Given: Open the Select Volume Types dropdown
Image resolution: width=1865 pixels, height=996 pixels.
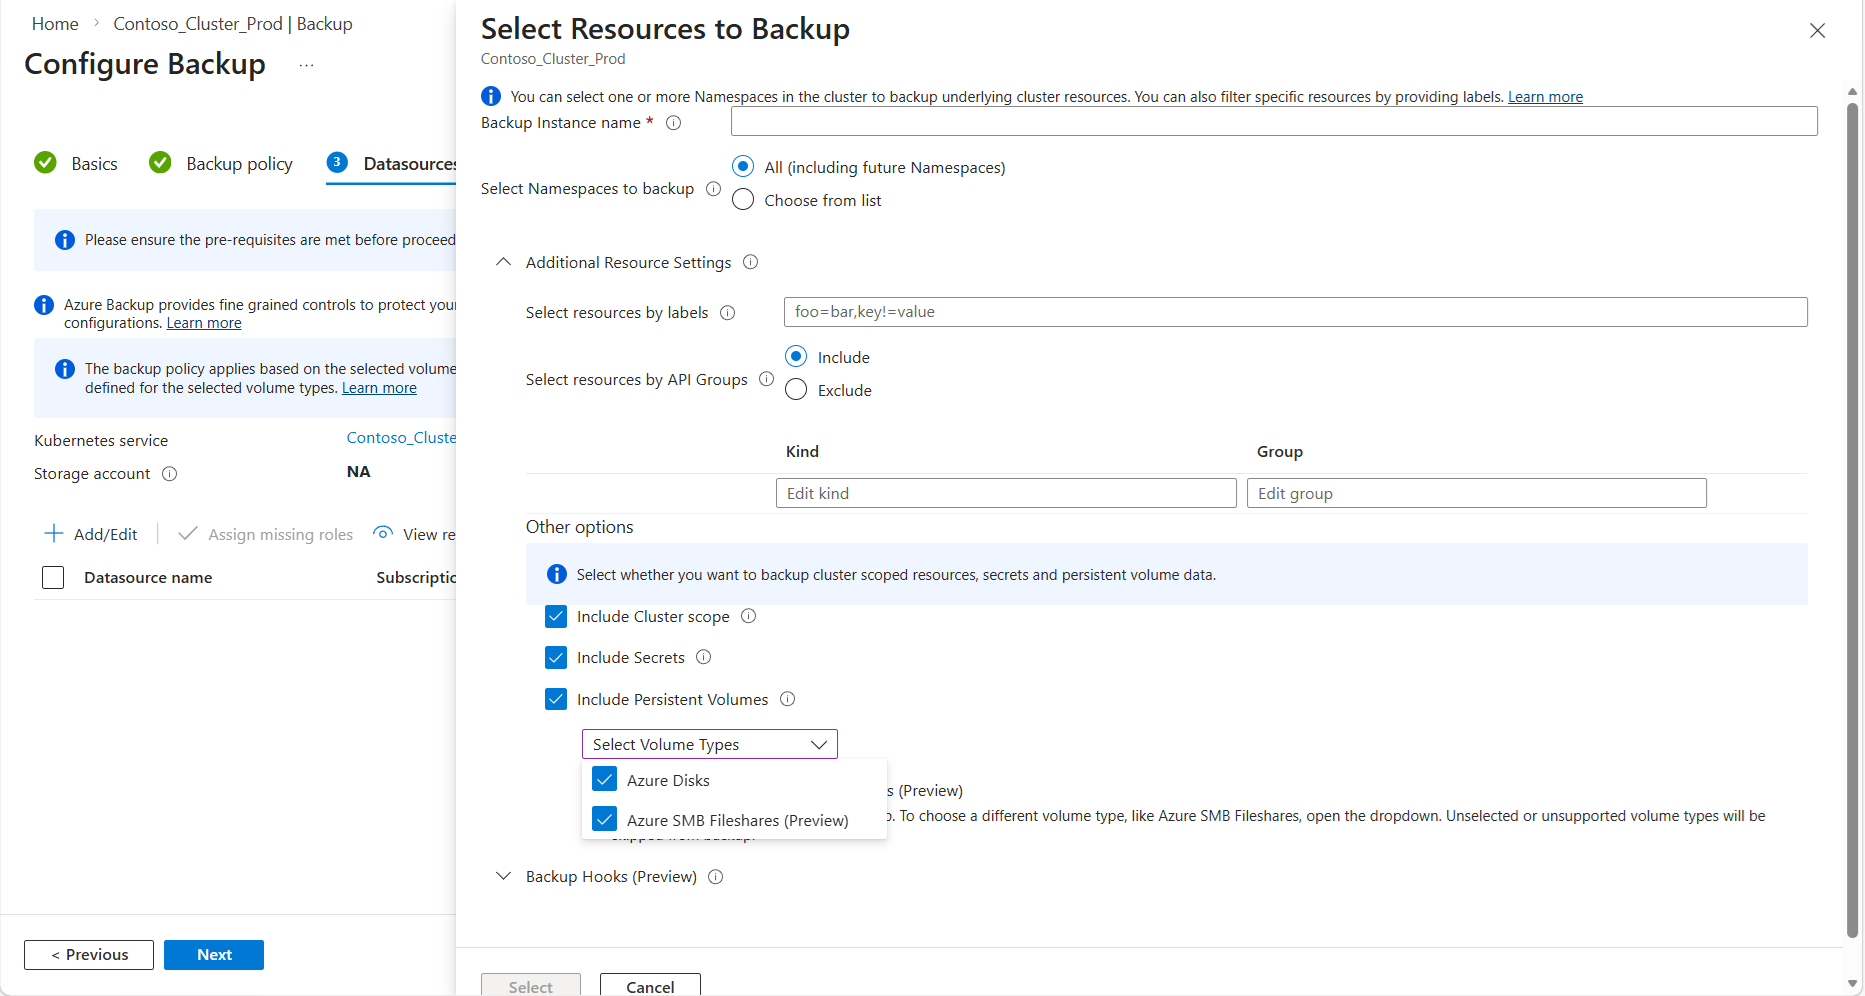Looking at the screenshot, I should (709, 744).
